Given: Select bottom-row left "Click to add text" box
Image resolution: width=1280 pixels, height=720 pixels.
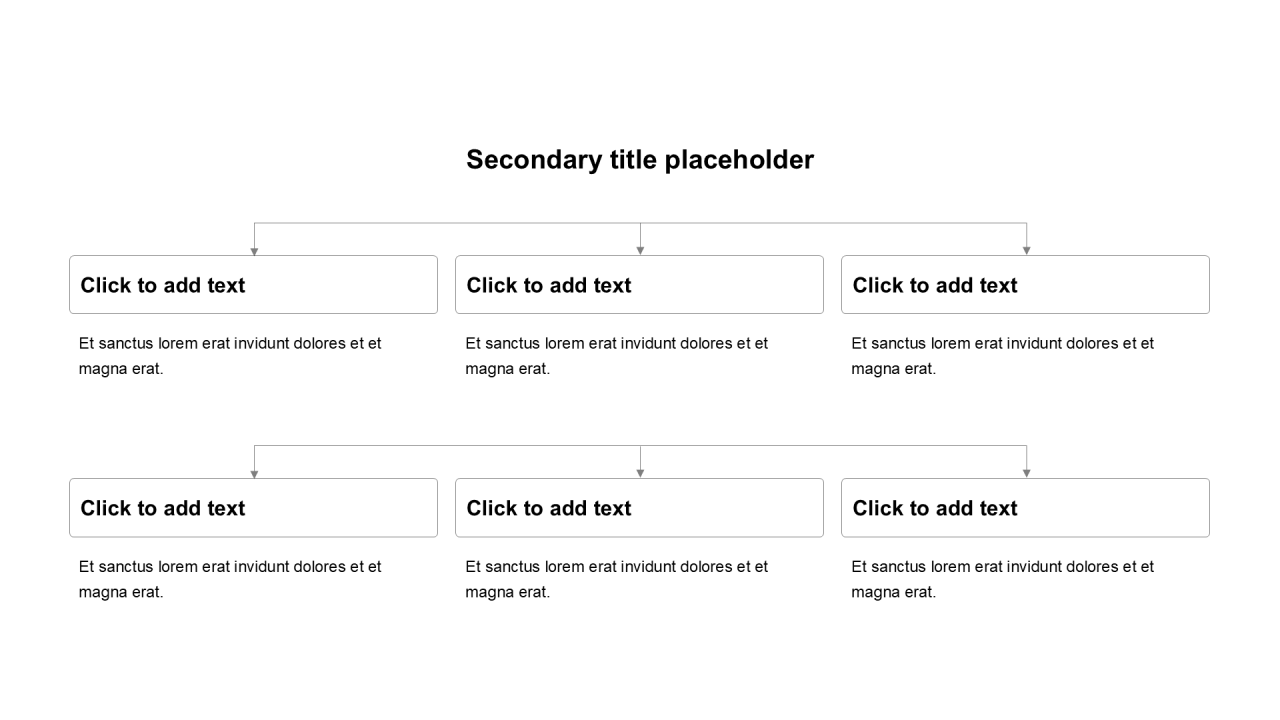Looking at the screenshot, I should [x=253, y=508].
